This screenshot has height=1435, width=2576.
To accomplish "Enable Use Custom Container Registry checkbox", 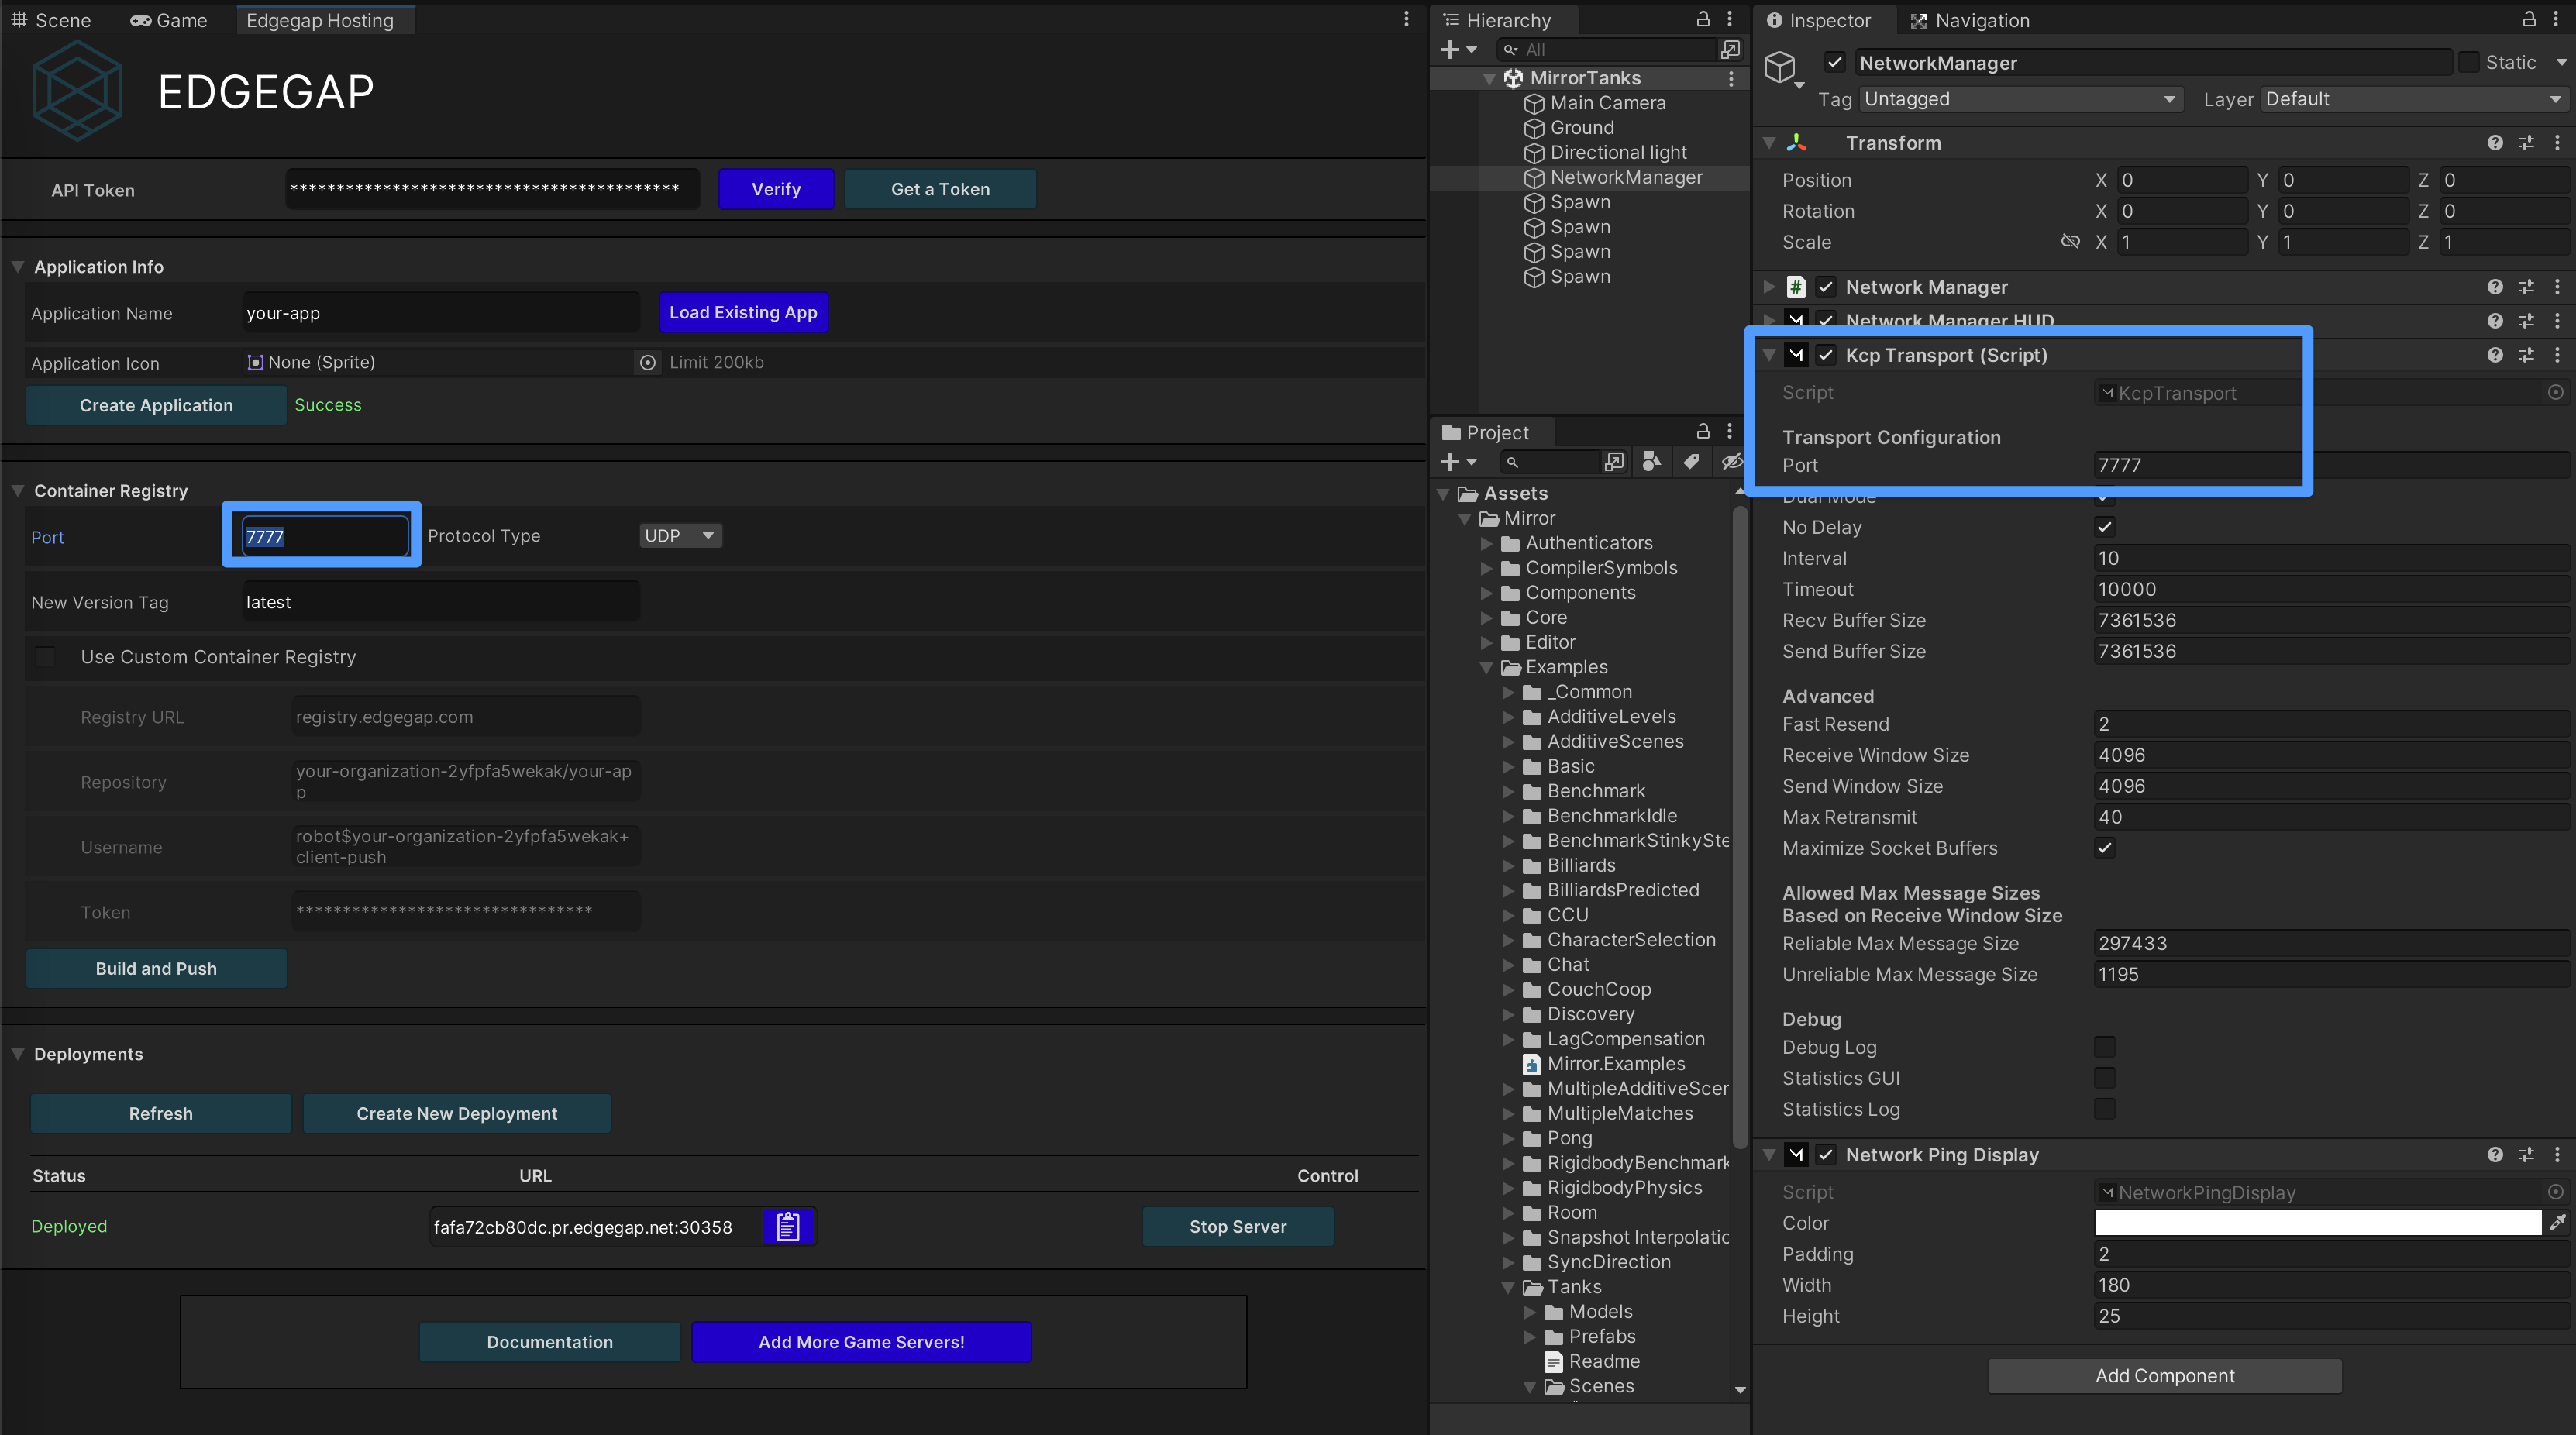I will [45, 657].
